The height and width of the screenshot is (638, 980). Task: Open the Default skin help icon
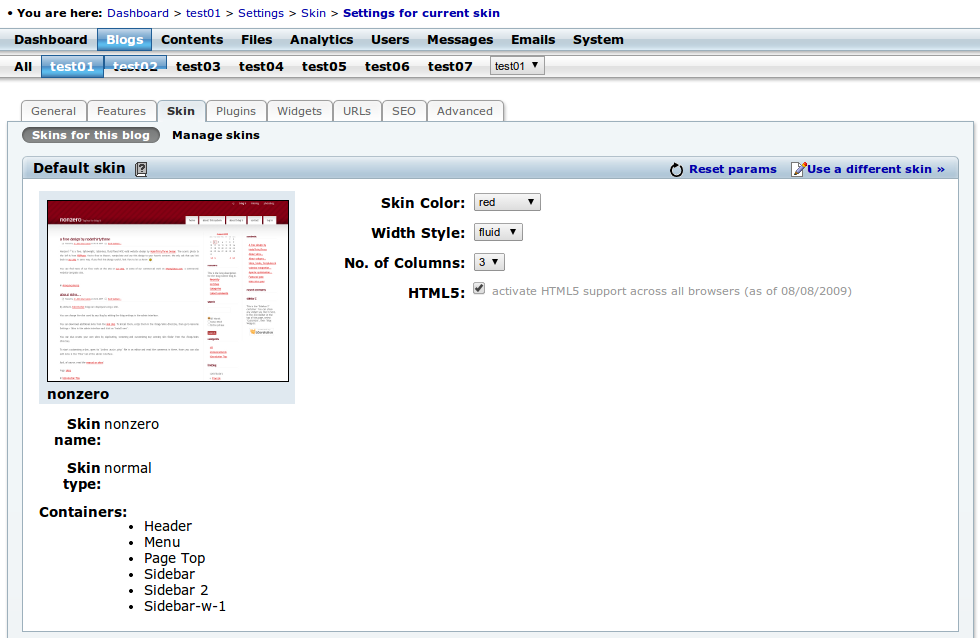[141, 169]
